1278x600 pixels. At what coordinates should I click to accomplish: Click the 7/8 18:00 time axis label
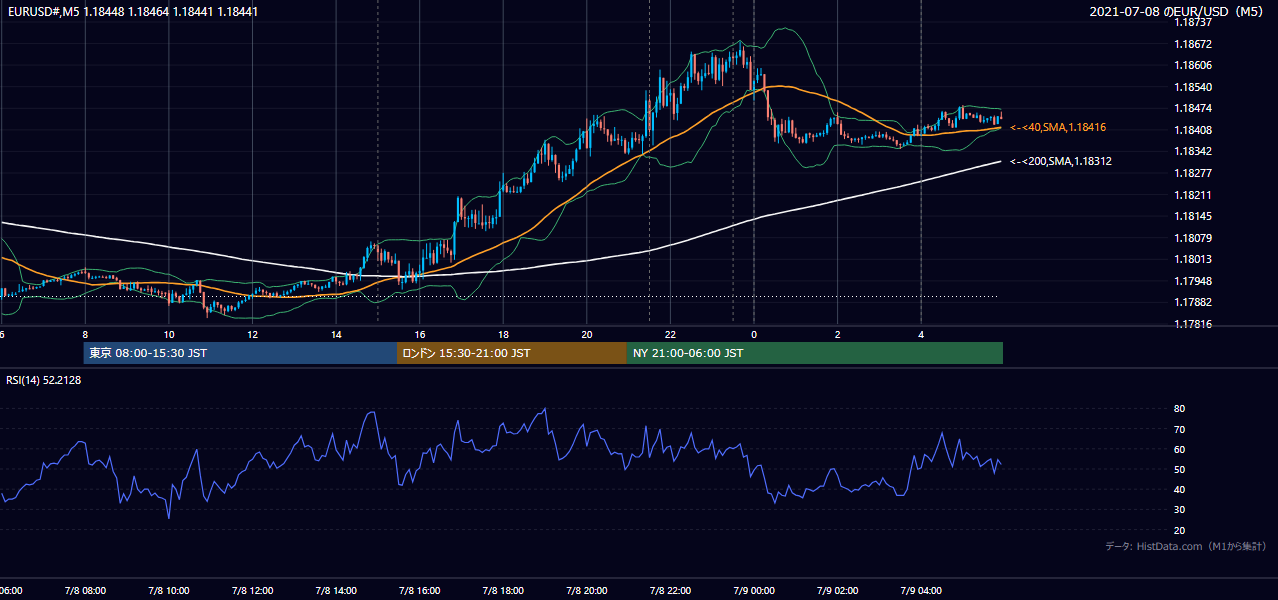tap(503, 590)
